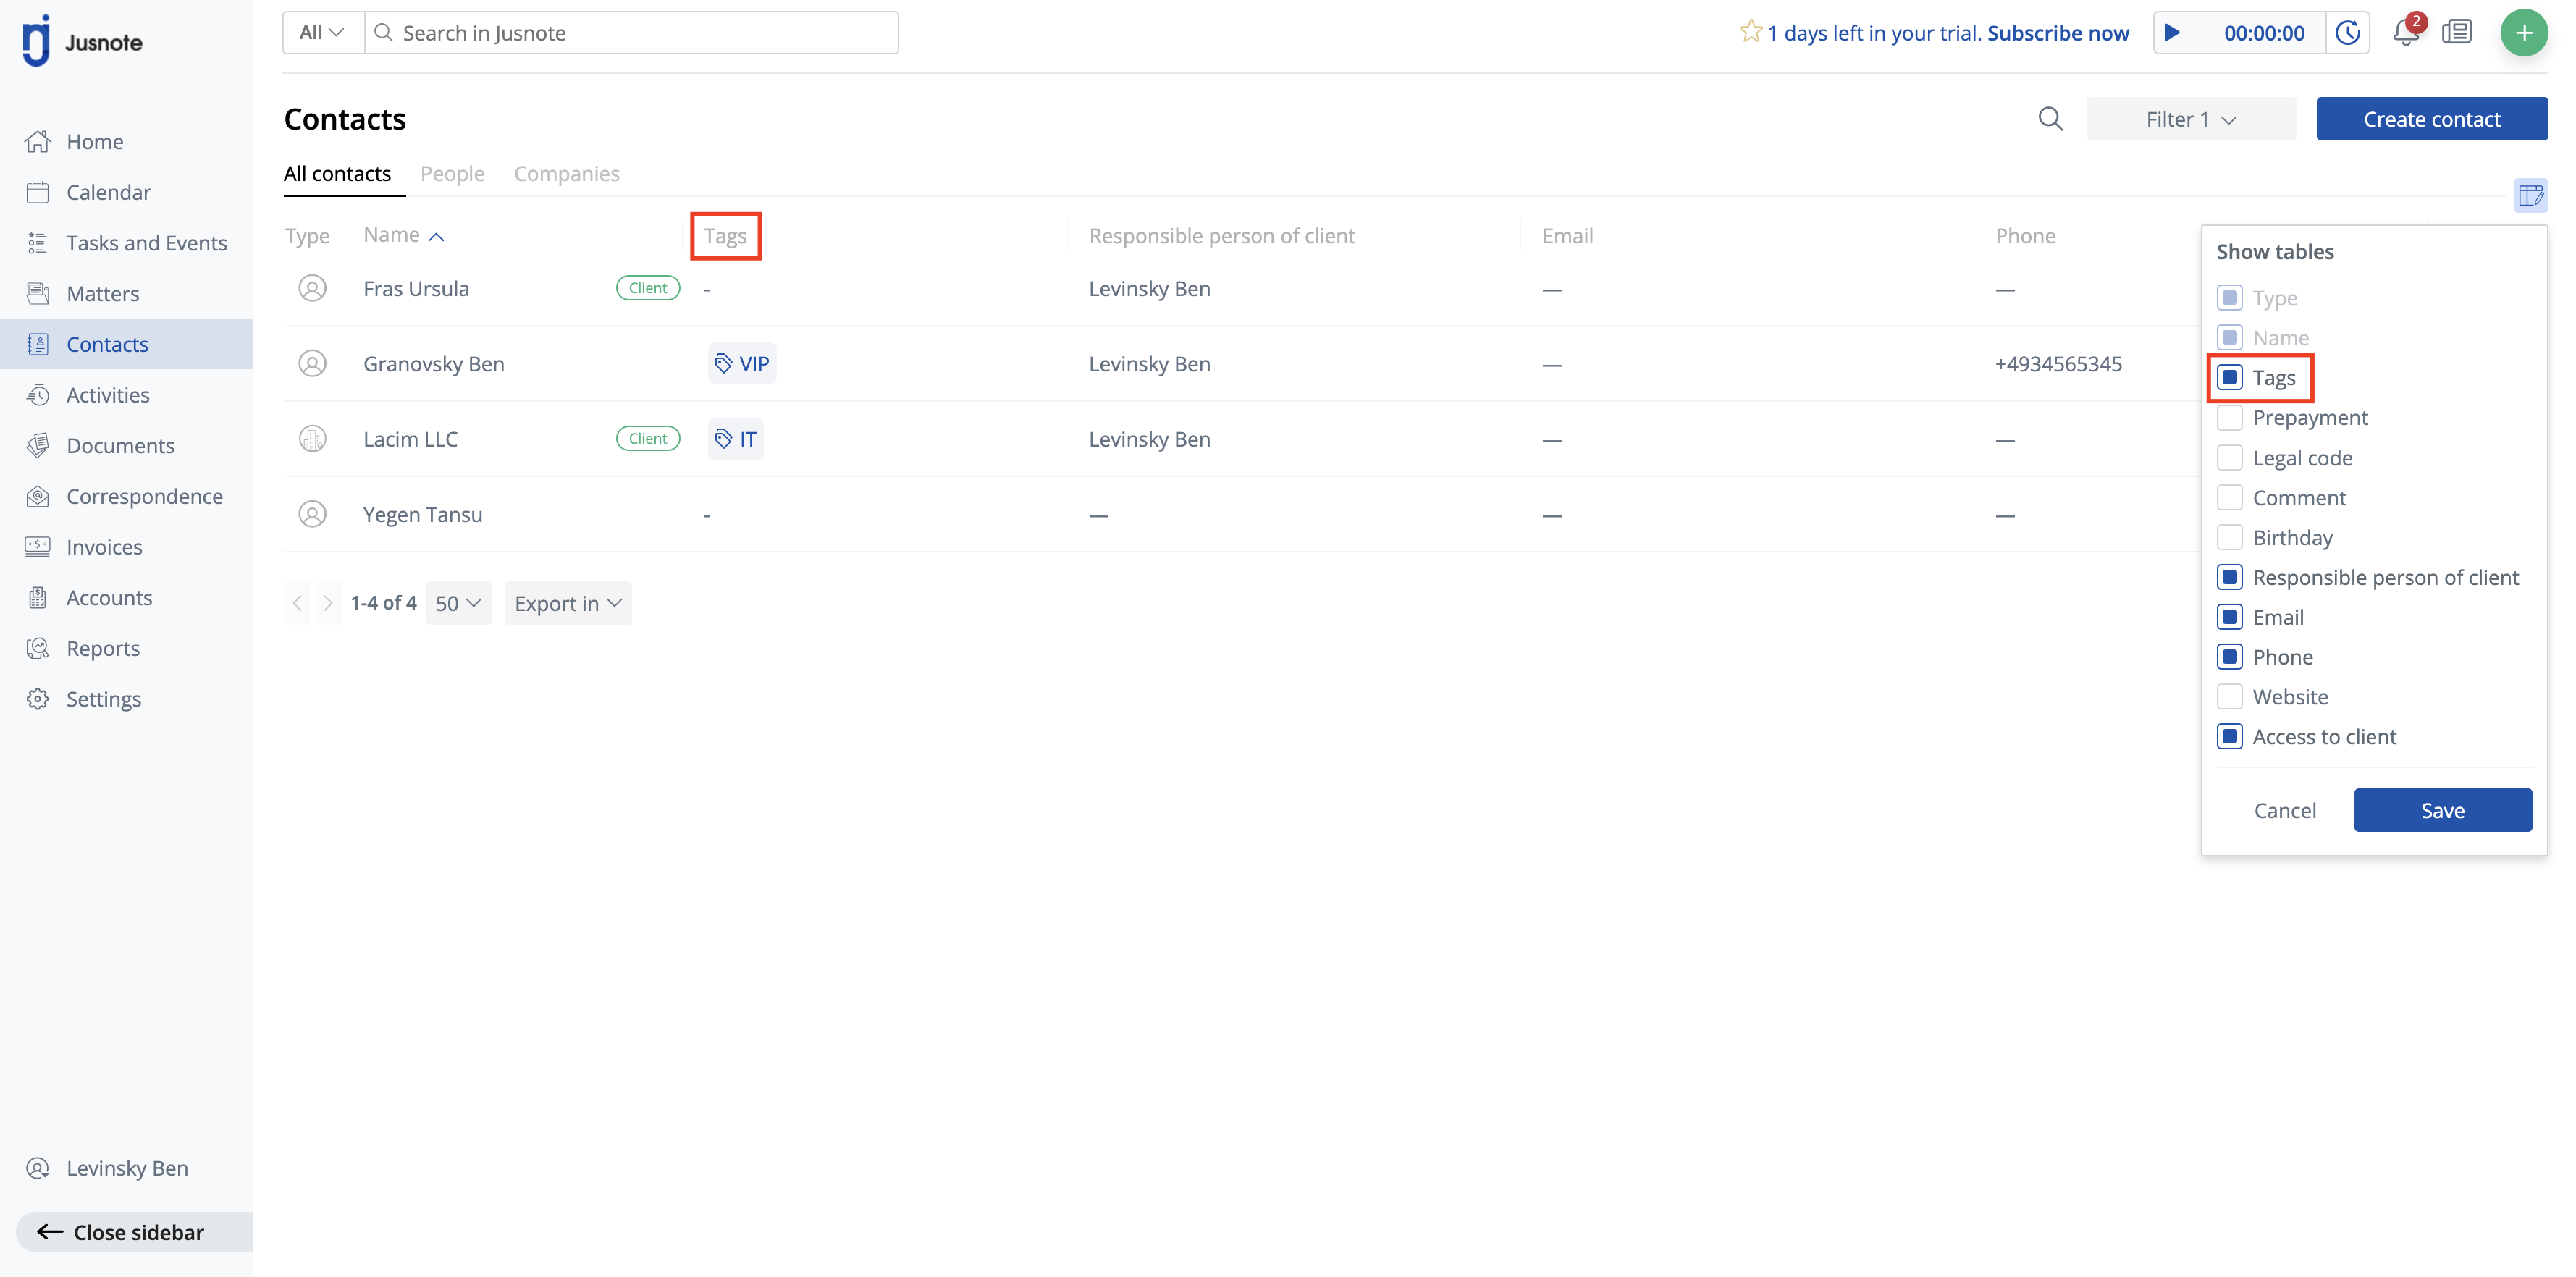This screenshot has width=2576, height=1277.
Task: Click the green plus quick-add button
Action: tap(2524, 32)
